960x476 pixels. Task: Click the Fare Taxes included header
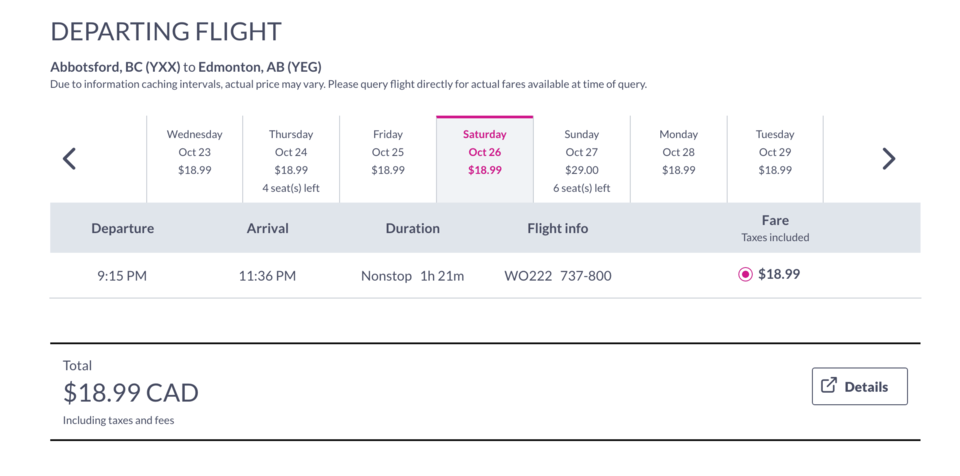(775, 228)
